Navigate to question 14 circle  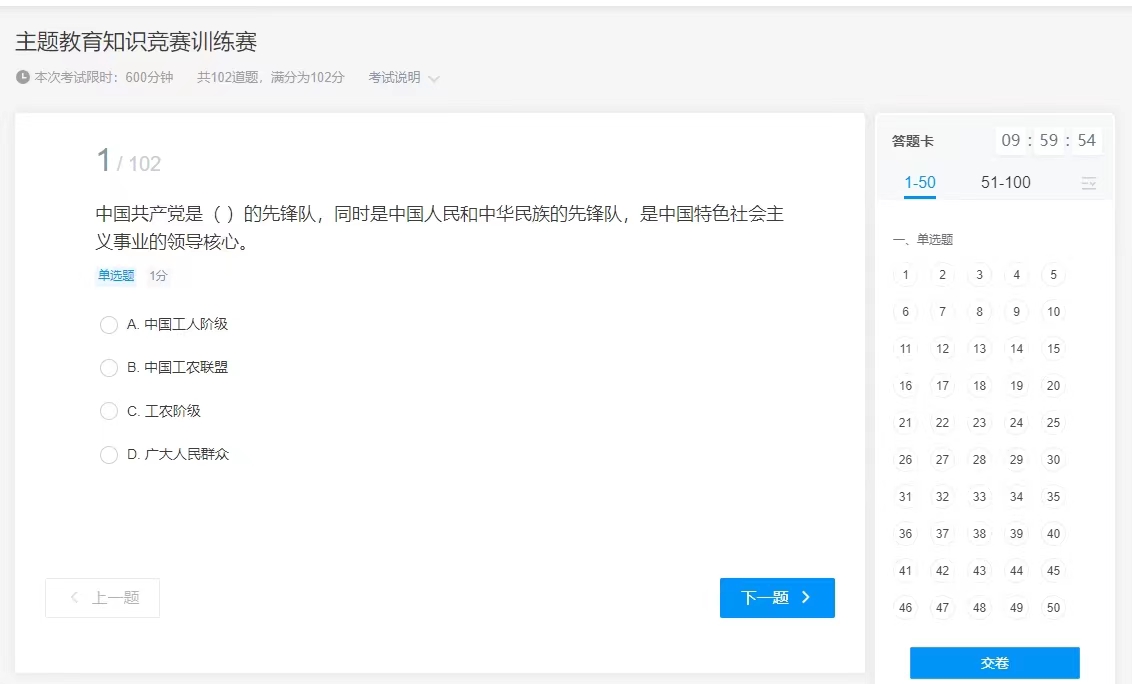coord(1016,349)
